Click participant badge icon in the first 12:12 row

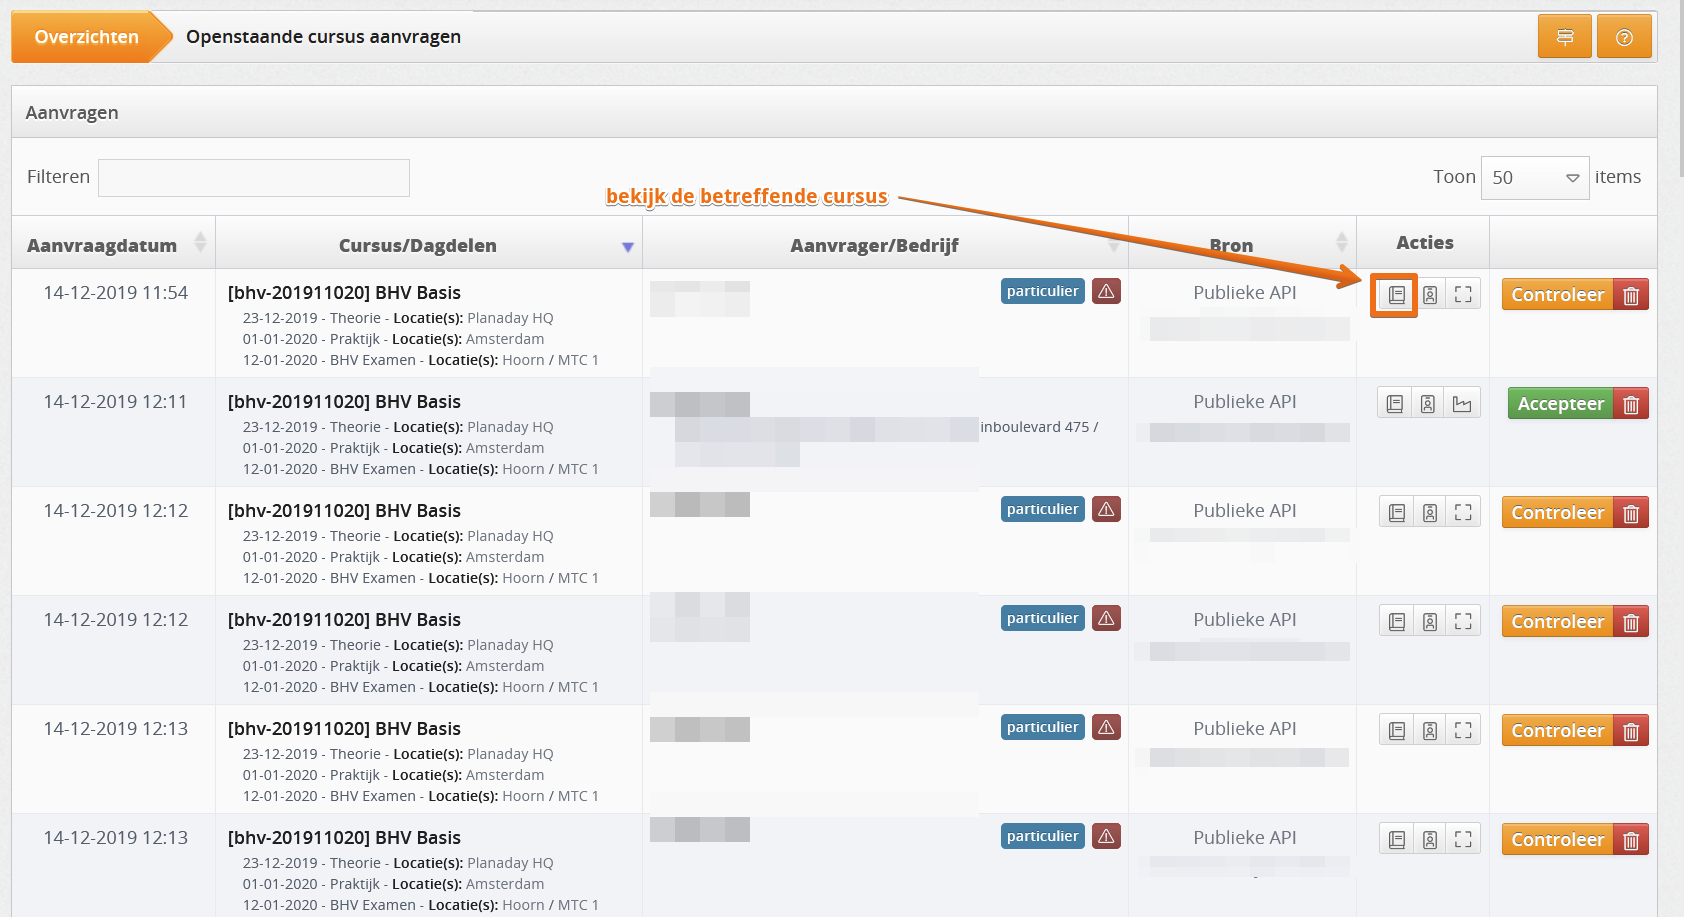[1430, 513]
